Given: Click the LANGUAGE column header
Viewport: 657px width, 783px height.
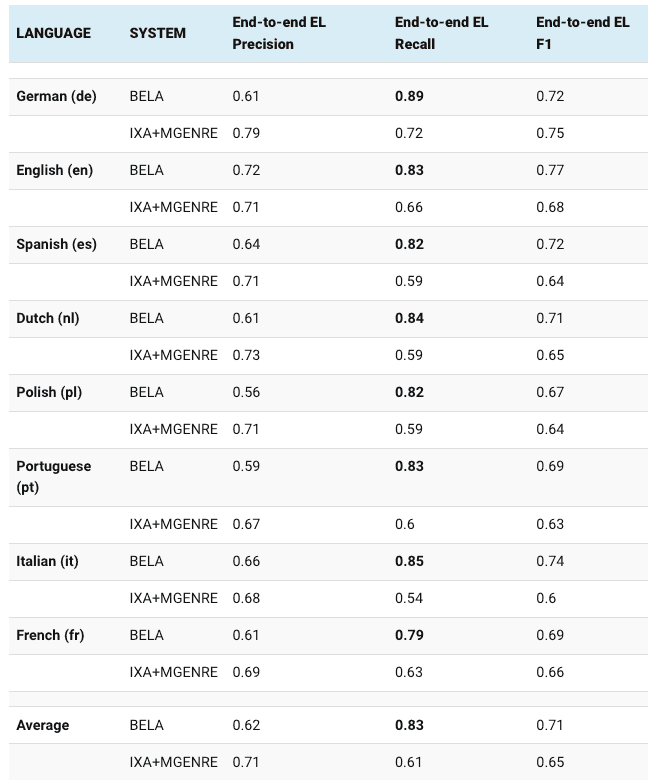Looking at the screenshot, I should click(53, 33).
